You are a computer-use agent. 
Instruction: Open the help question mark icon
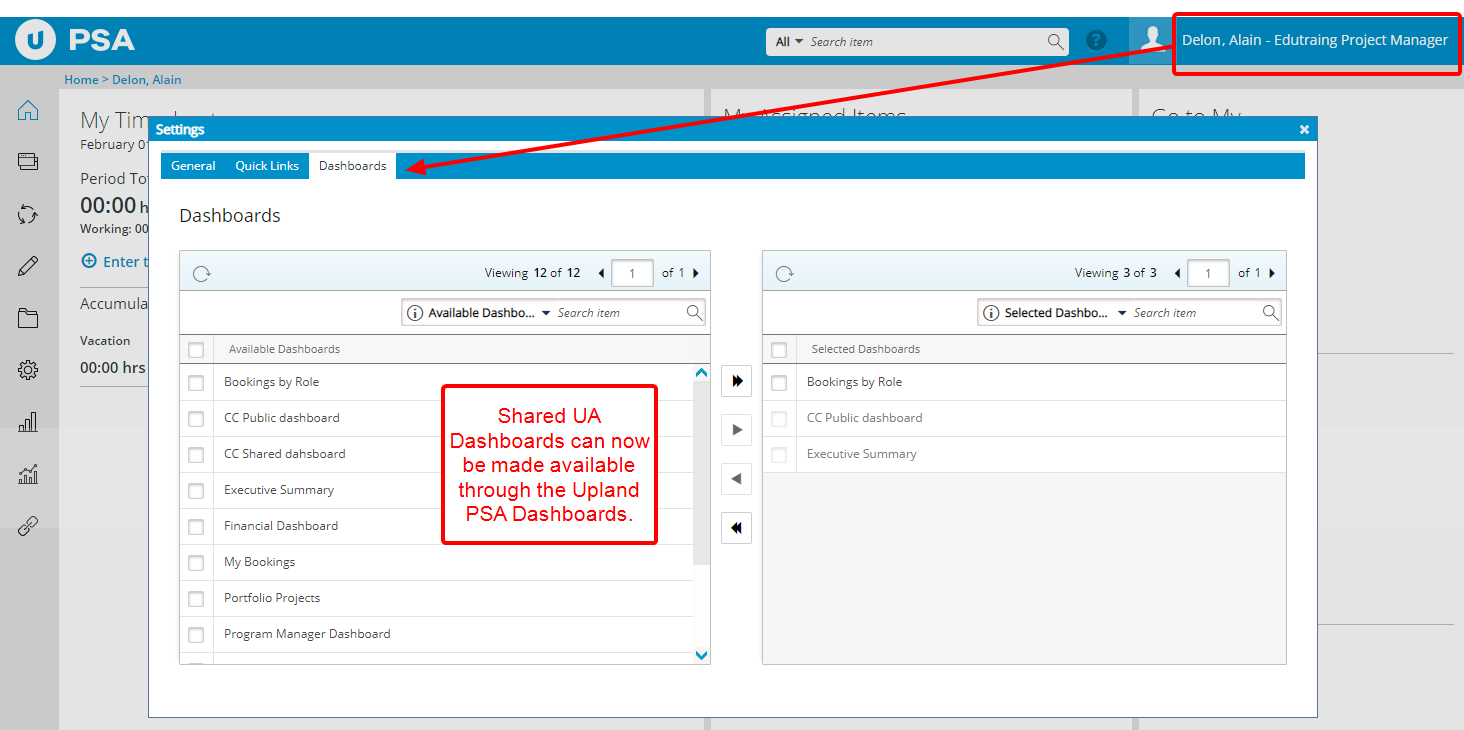[x=1097, y=41]
